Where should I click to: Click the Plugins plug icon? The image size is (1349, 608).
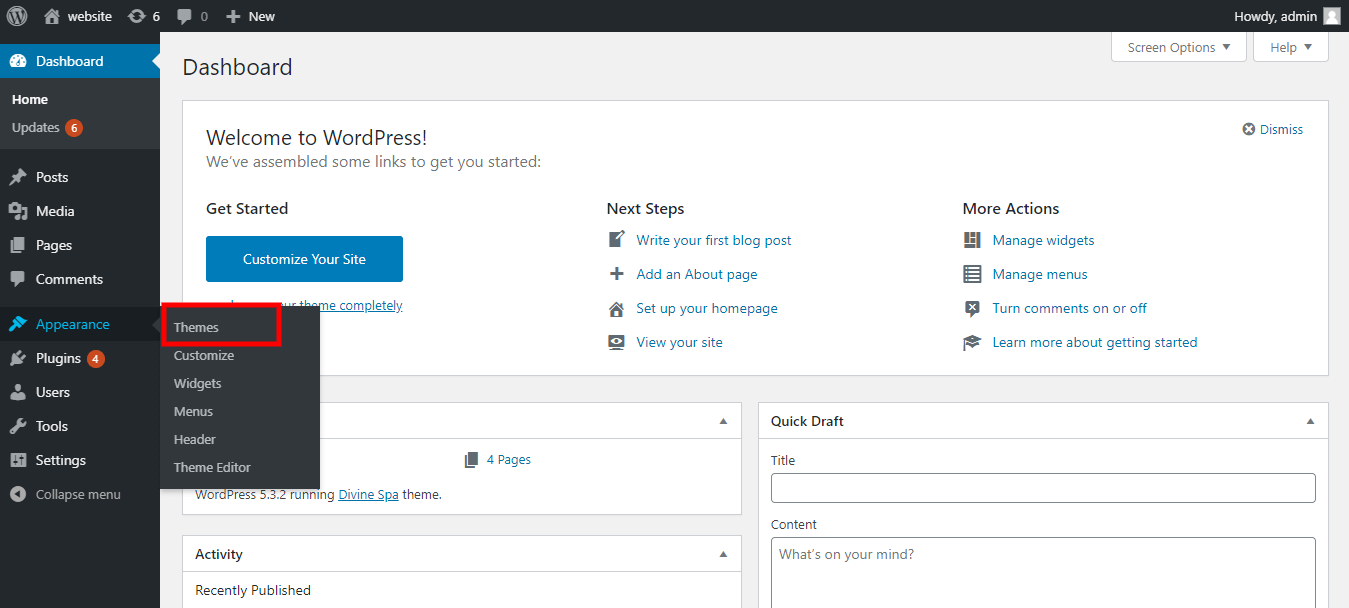18,358
